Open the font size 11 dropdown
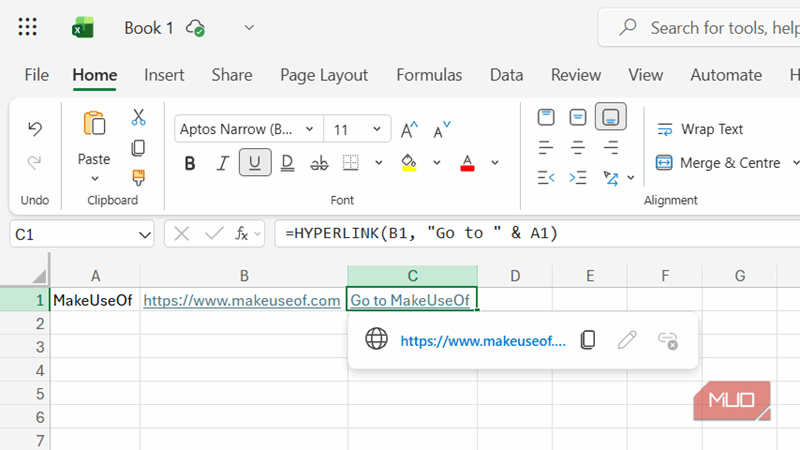The height and width of the screenshot is (450, 800). 377,129
